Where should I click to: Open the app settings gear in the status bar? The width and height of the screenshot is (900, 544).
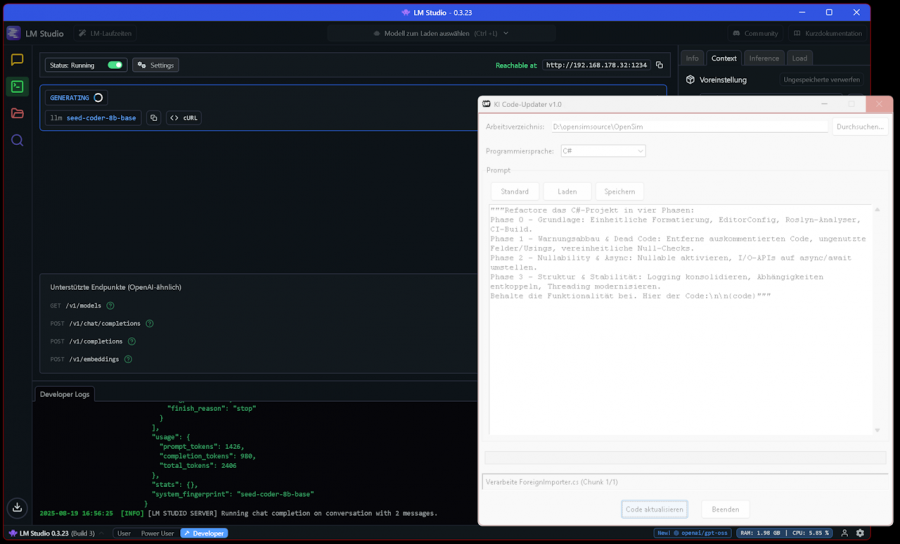point(860,533)
